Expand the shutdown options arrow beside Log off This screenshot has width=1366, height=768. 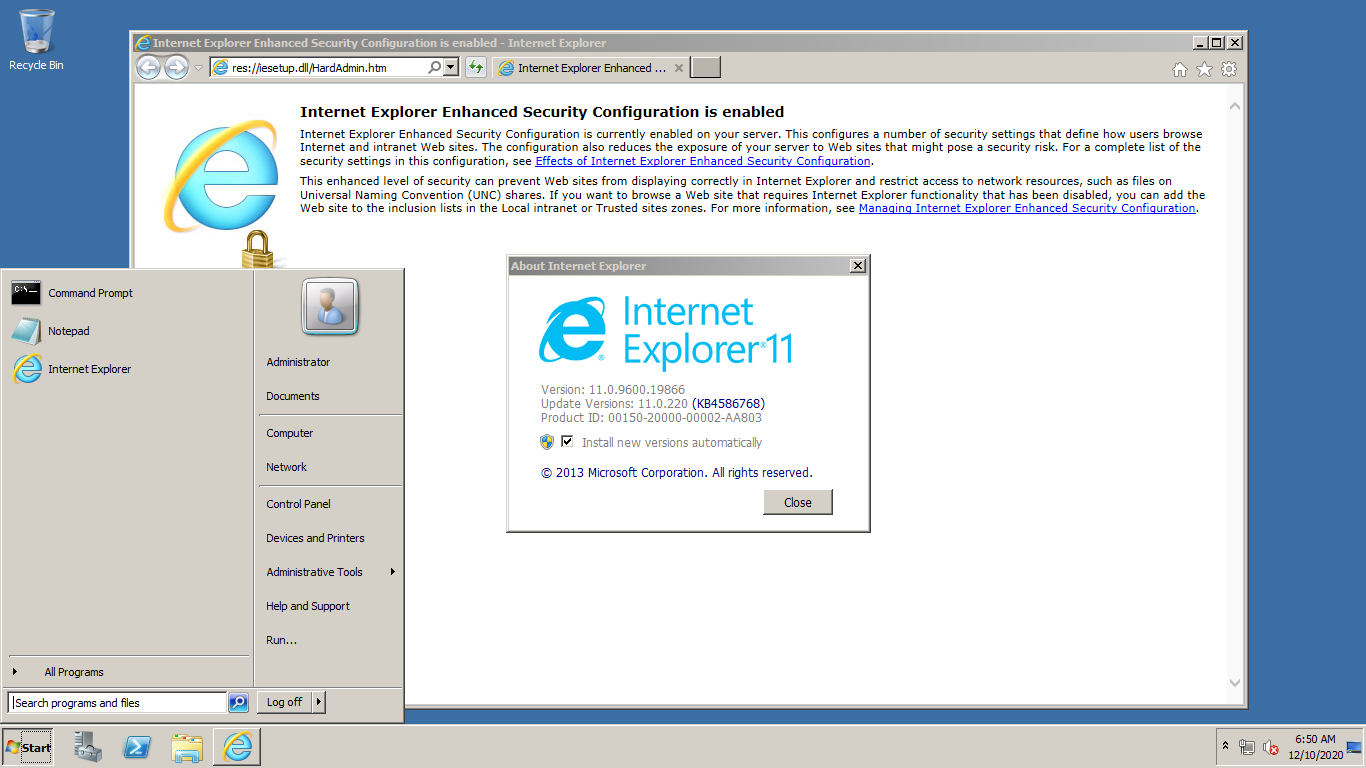[319, 702]
